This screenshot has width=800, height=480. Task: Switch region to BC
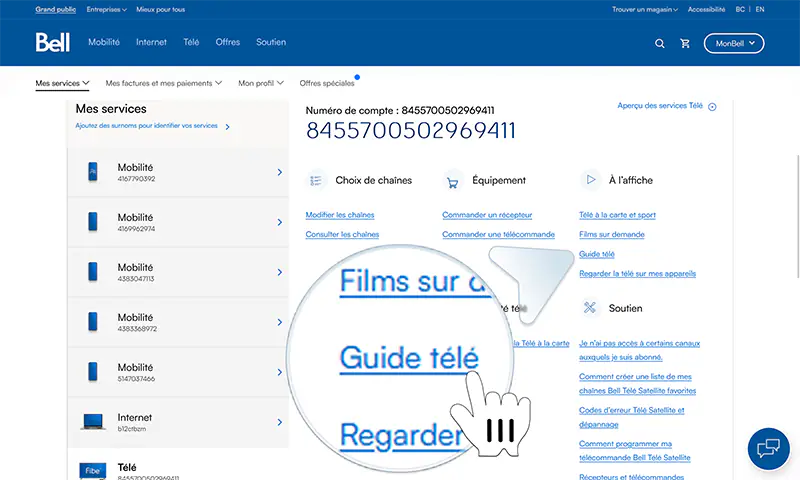(740, 9)
